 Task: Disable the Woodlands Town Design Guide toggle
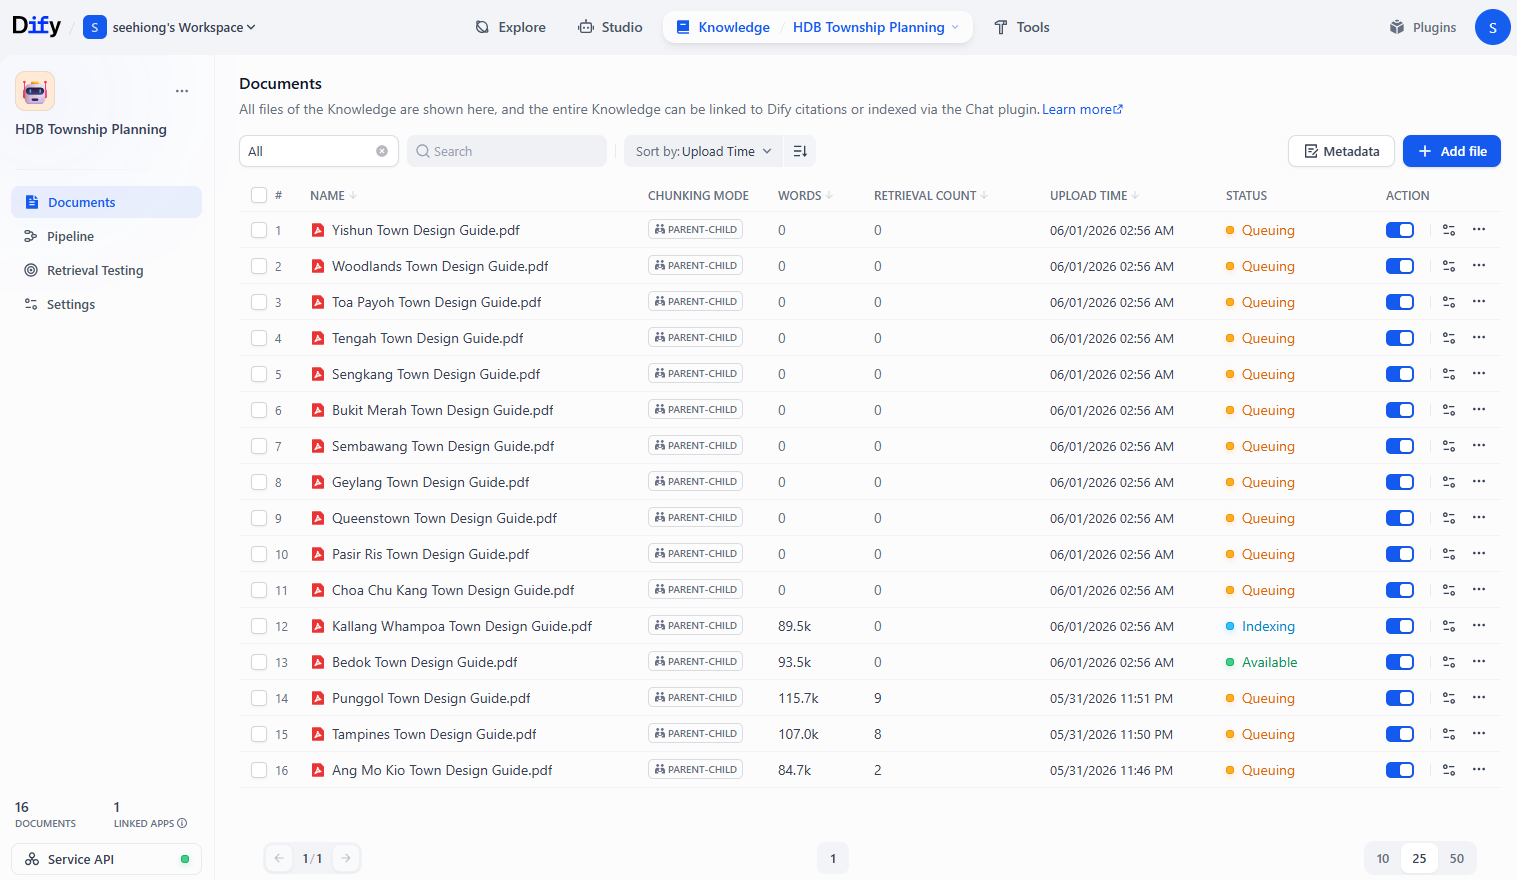point(1400,266)
